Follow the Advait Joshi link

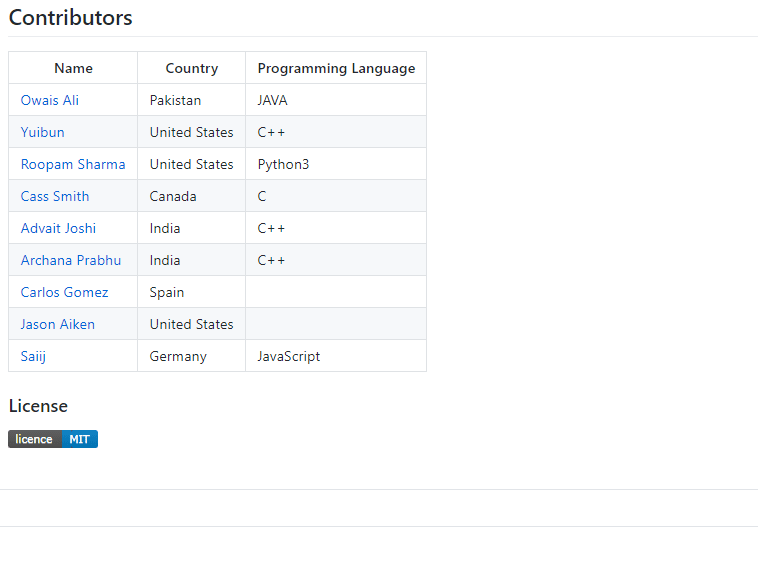pos(58,228)
